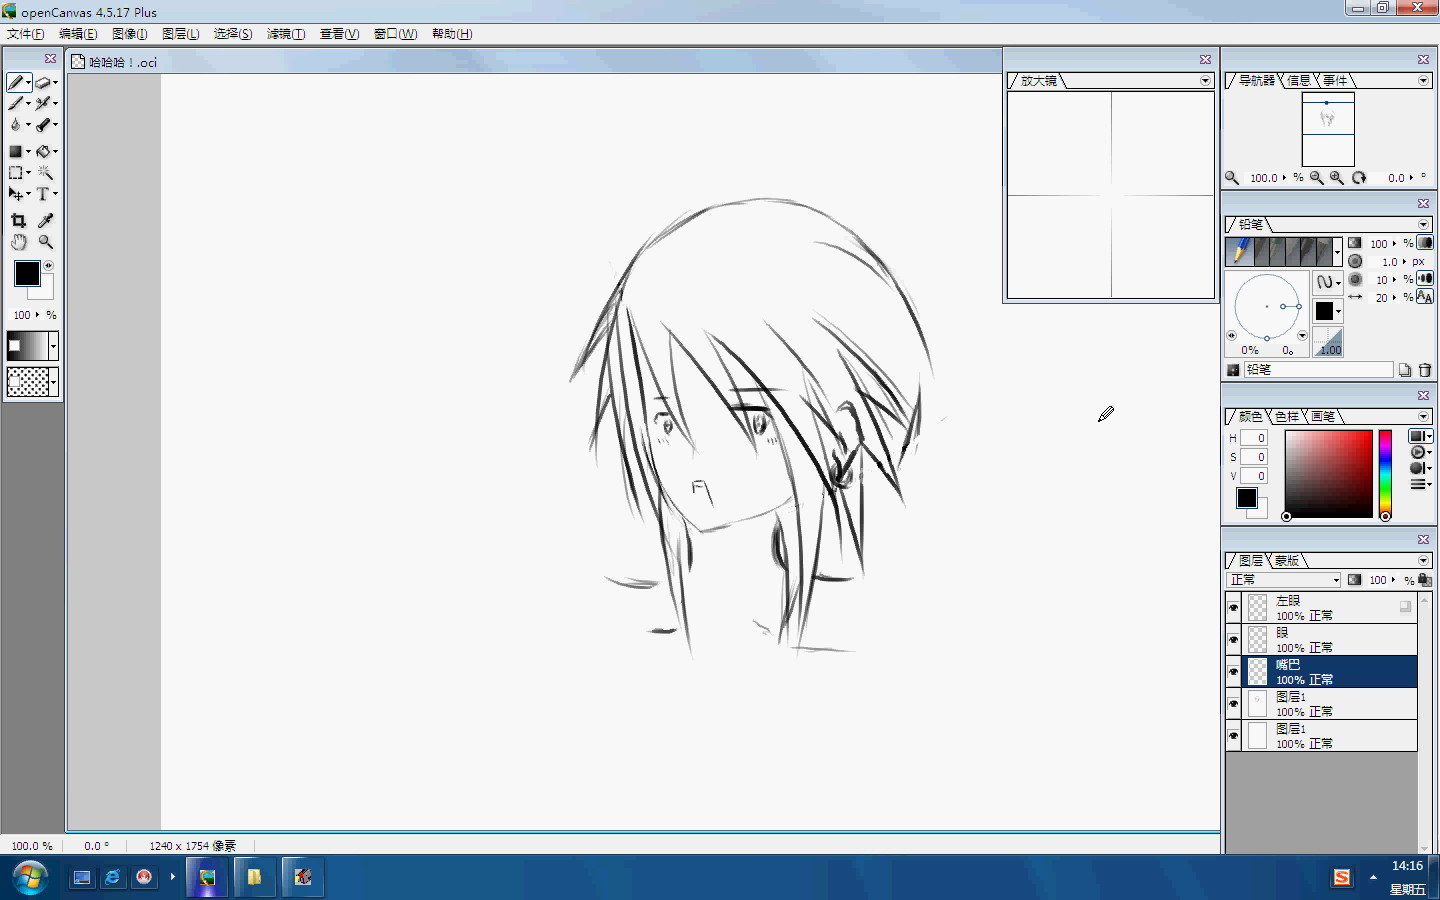Image resolution: width=1440 pixels, height=900 pixels.
Task: Click the foreground color swatch in toolbox
Action: (27, 273)
